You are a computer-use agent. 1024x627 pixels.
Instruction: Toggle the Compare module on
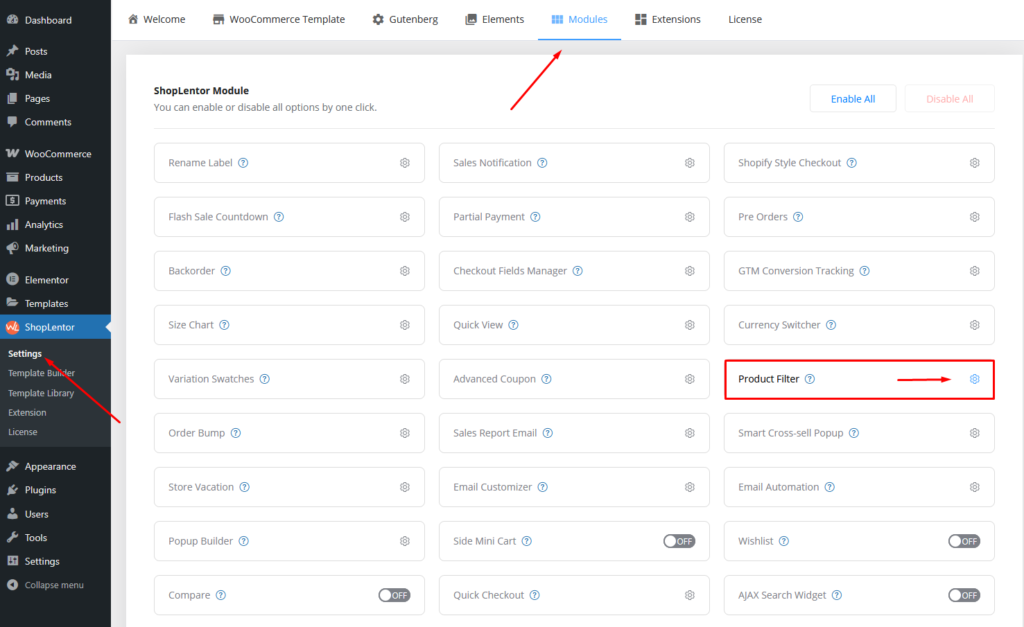[394, 595]
